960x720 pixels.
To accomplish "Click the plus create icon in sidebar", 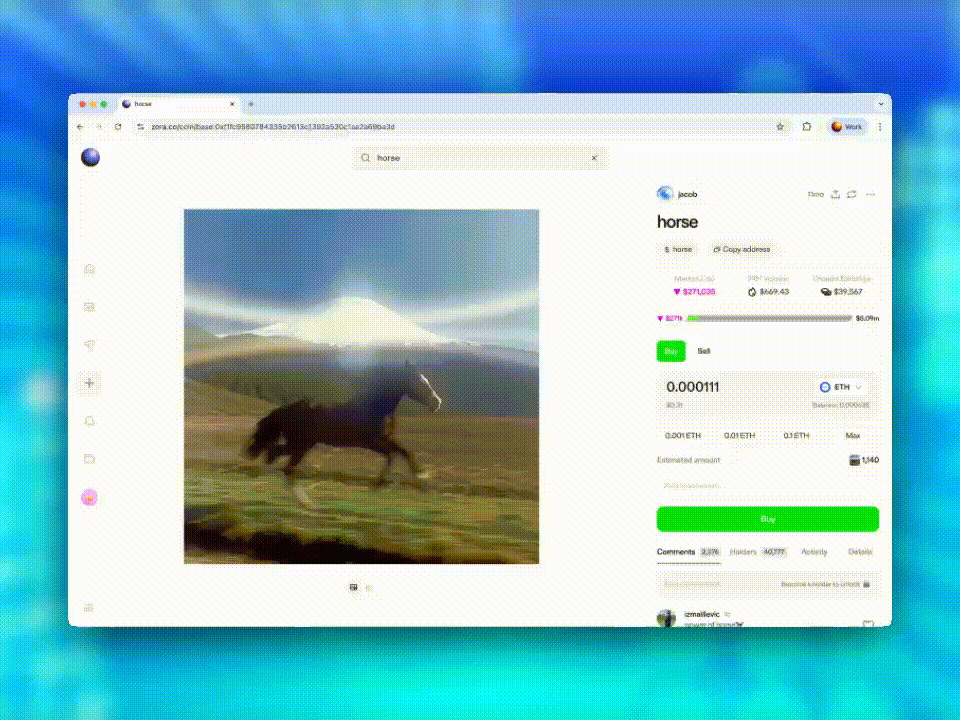I will tap(89, 383).
